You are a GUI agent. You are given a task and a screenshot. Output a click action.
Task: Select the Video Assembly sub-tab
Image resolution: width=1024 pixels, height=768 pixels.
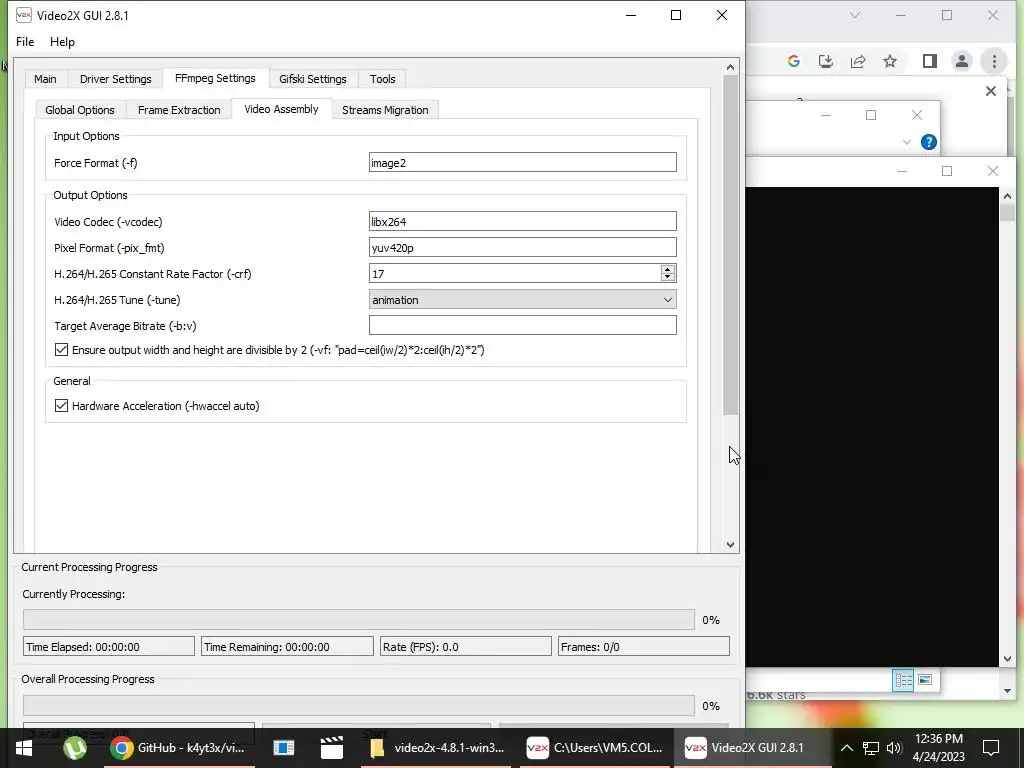tap(281, 109)
